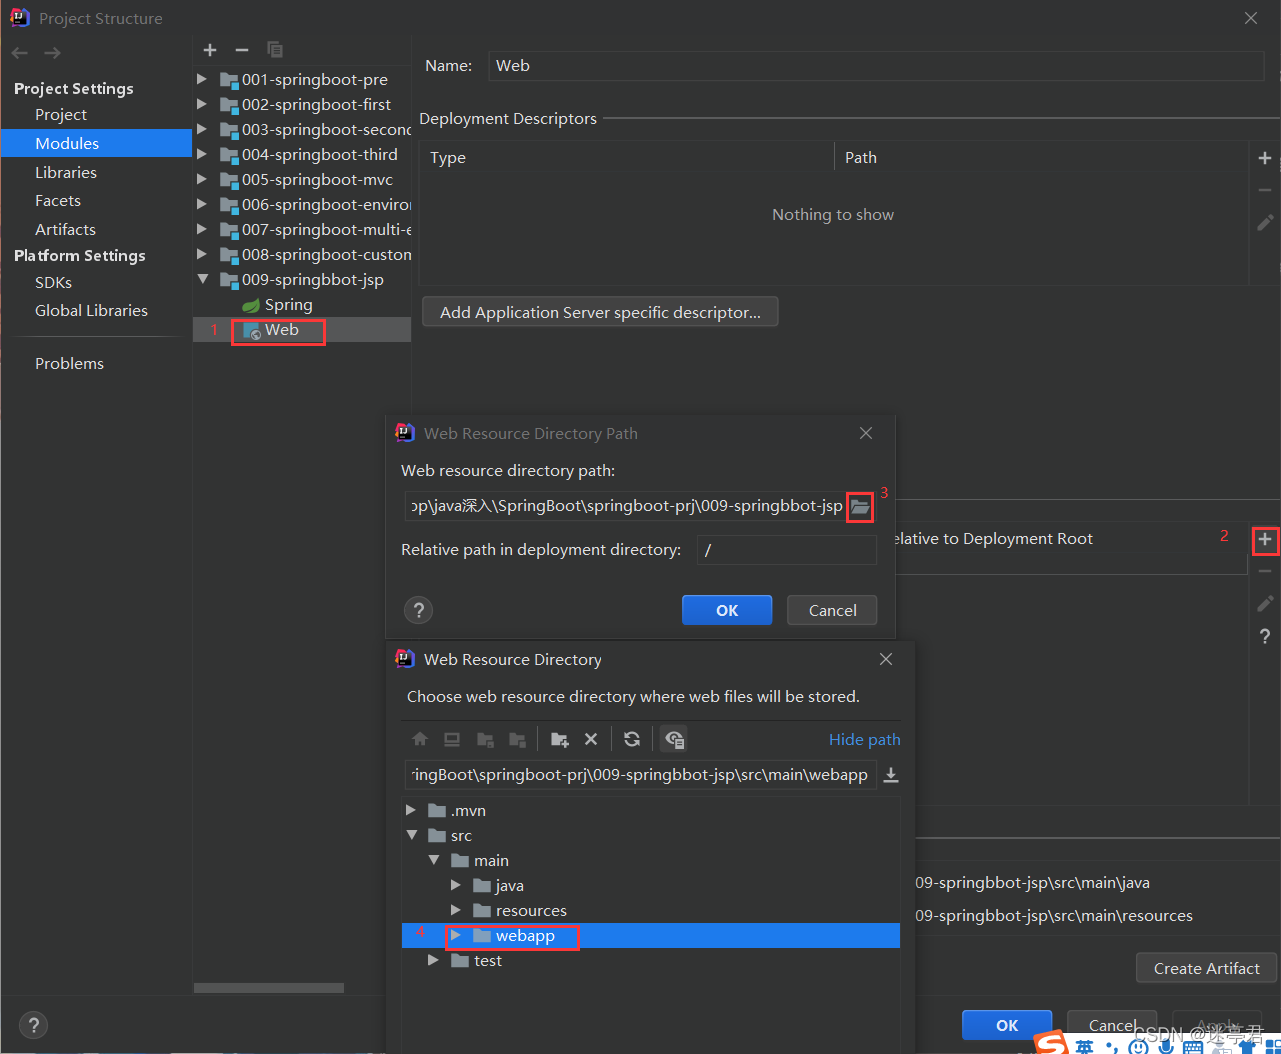Close the Web Resource Directory Path dialog
The width and height of the screenshot is (1281, 1054).
[866, 433]
